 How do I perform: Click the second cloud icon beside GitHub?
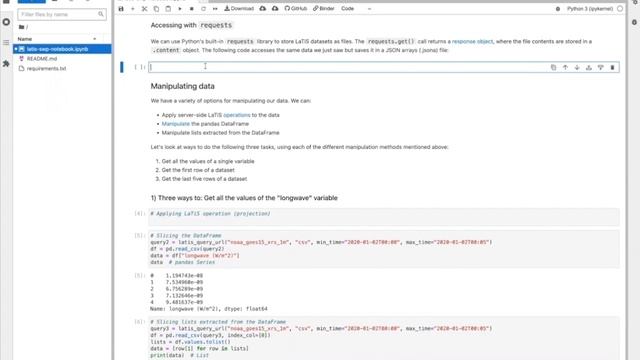click(275, 9)
